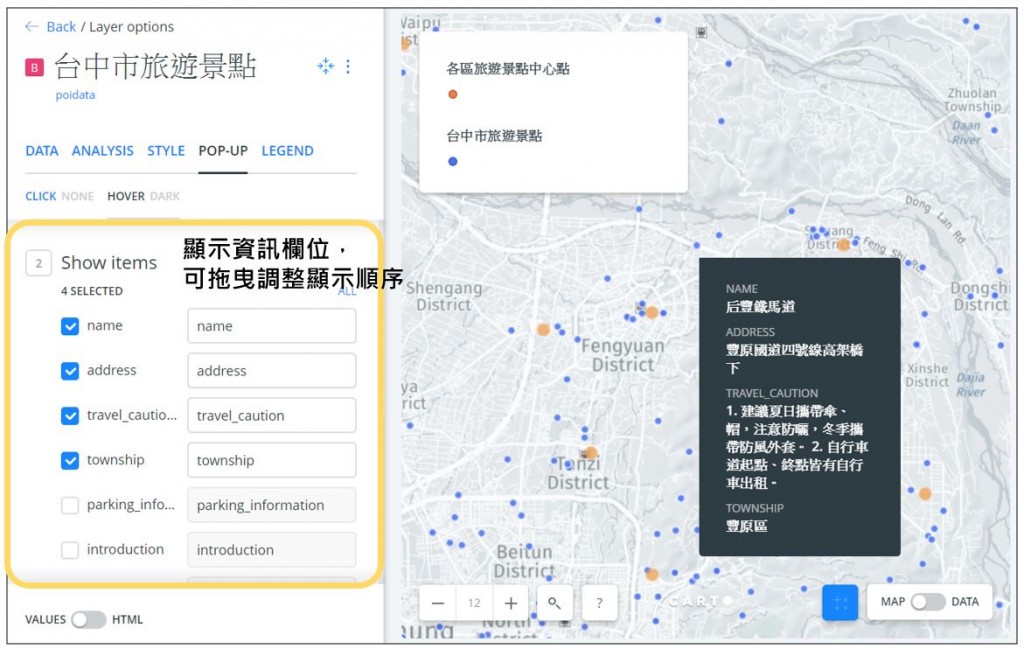Switch to the STYLE tab
This screenshot has width=1024, height=649.
pos(166,151)
